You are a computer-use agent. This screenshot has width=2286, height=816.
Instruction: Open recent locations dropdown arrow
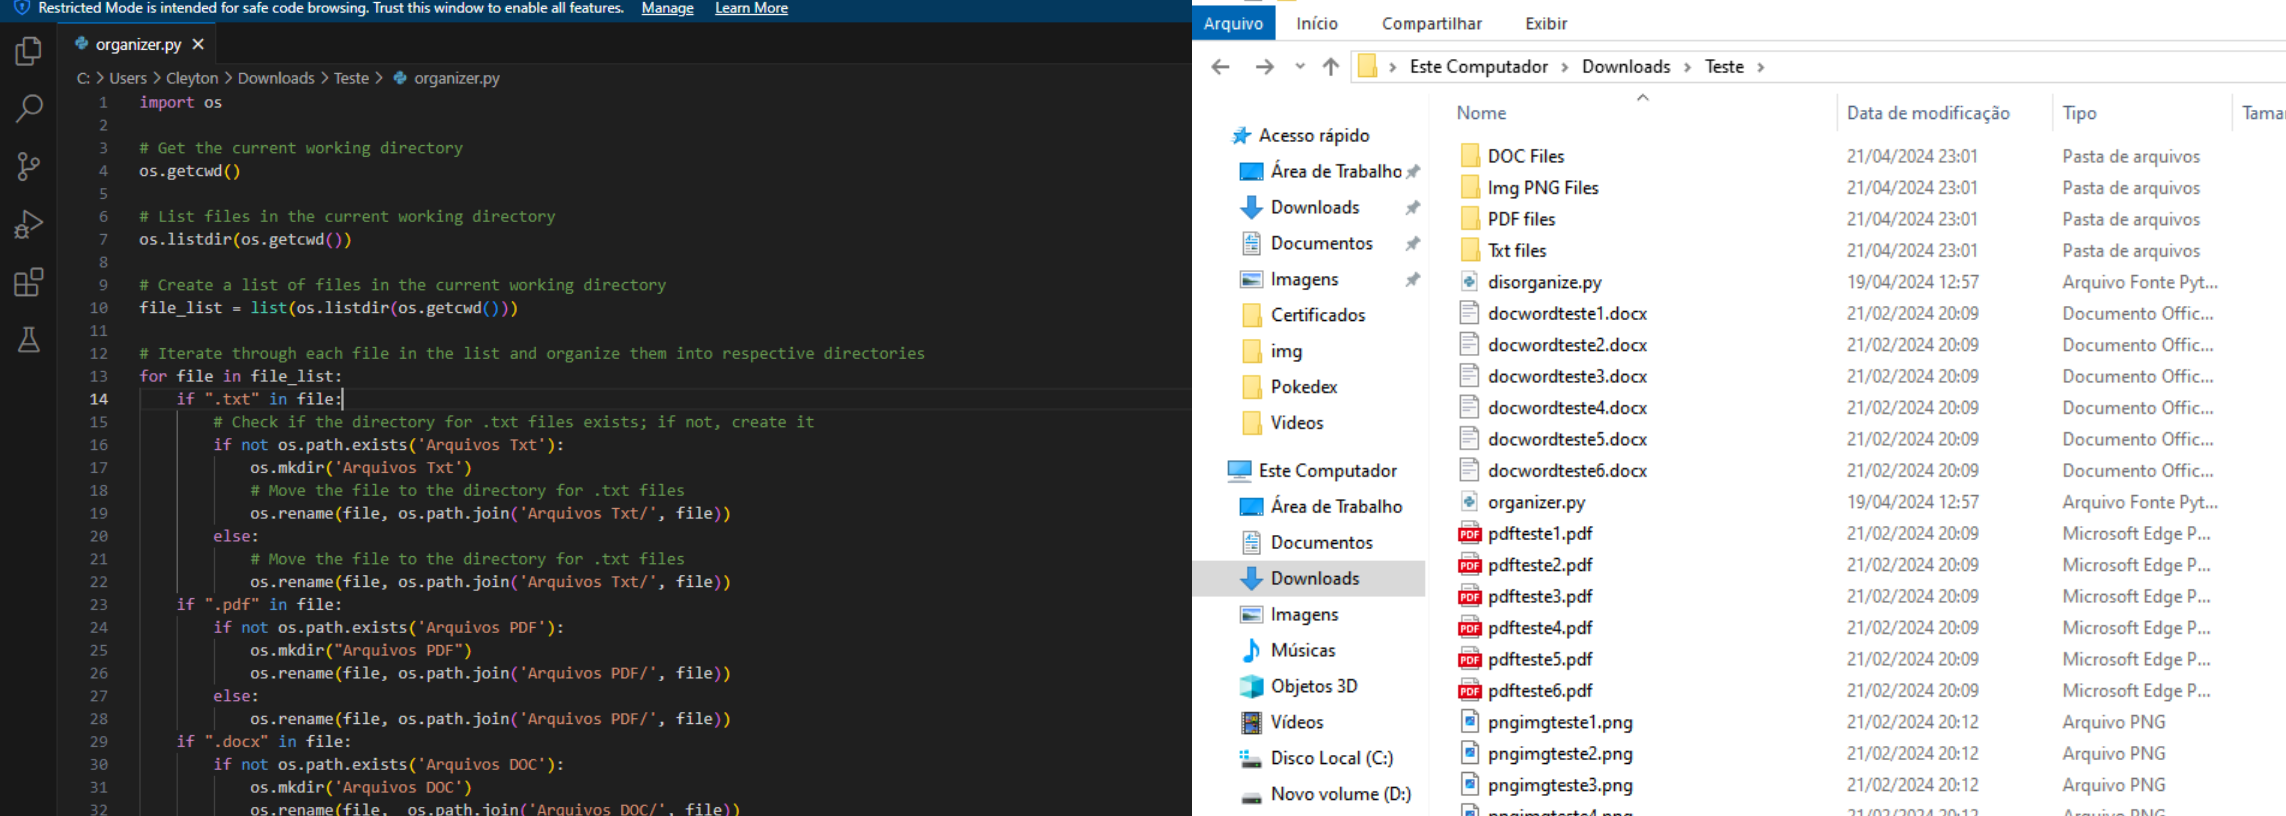click(x=1299, y=67)
